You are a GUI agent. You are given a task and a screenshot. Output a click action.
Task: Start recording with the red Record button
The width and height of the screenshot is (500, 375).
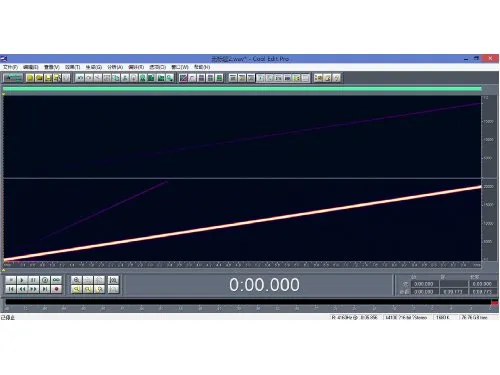tap(56, 289)
